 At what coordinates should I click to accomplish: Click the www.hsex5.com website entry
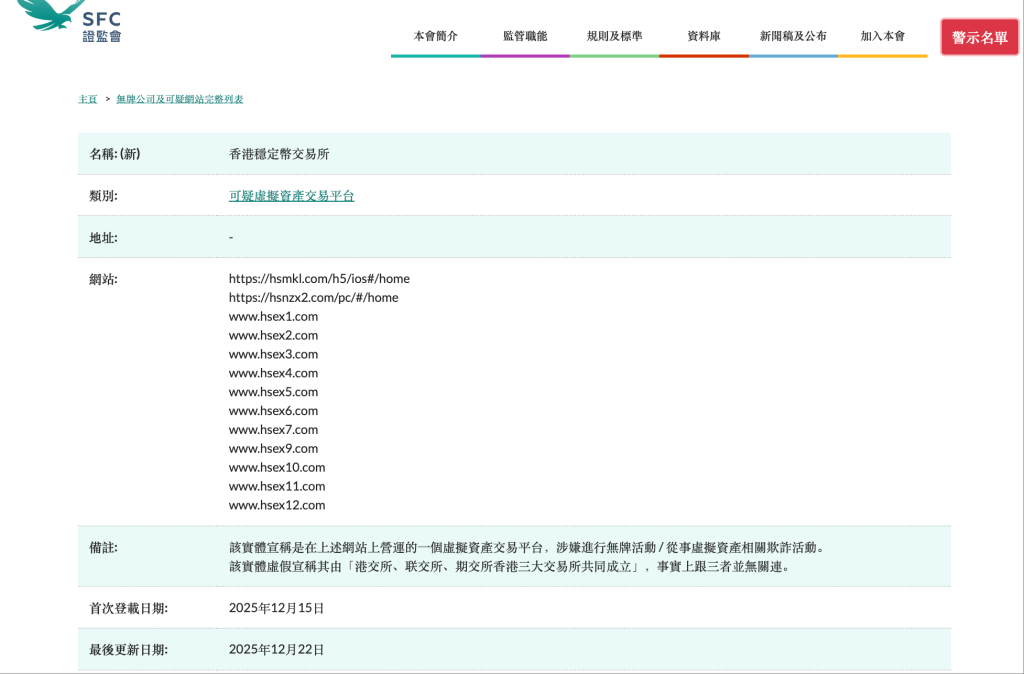(x=273, y=392)
